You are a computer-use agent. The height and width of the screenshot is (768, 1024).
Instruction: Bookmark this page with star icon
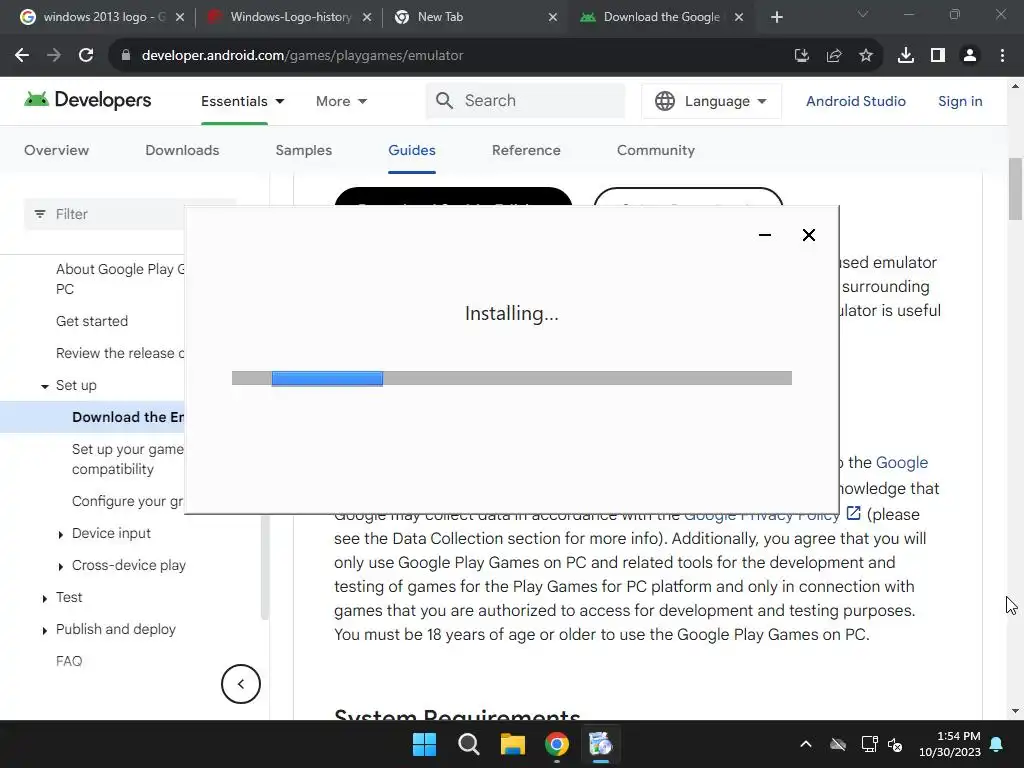click(x=865, y=56)
